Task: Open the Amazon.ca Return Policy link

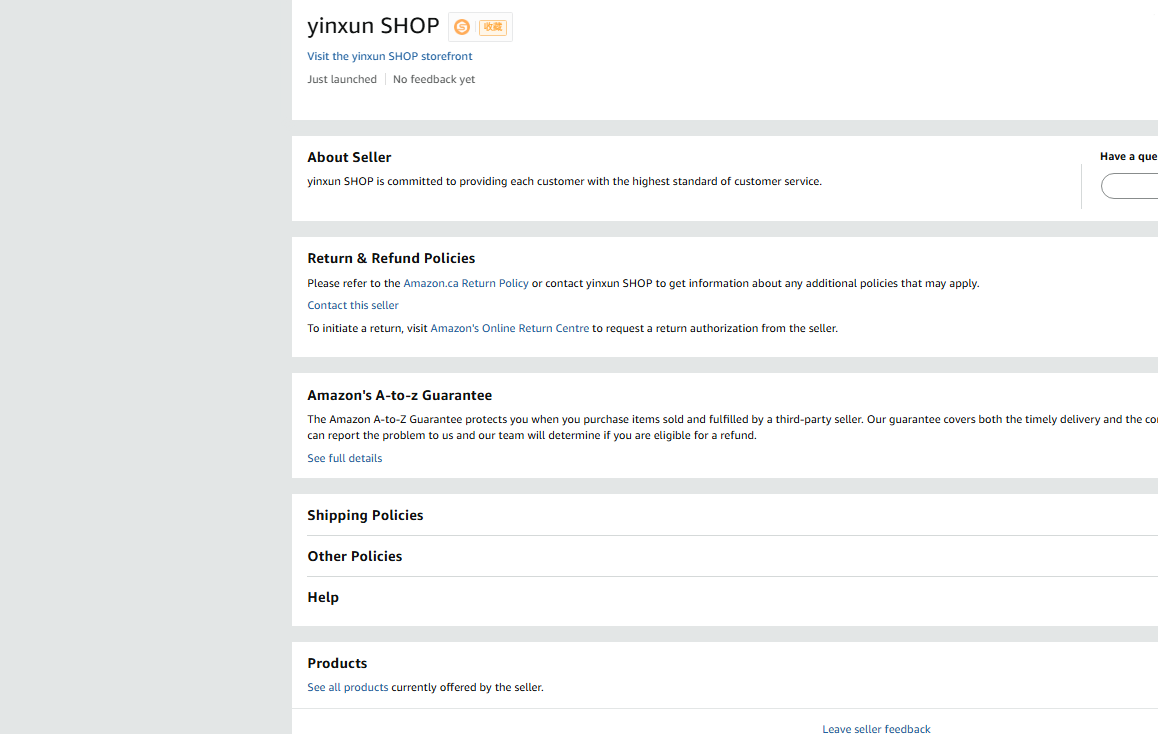Action: [466, 283]
